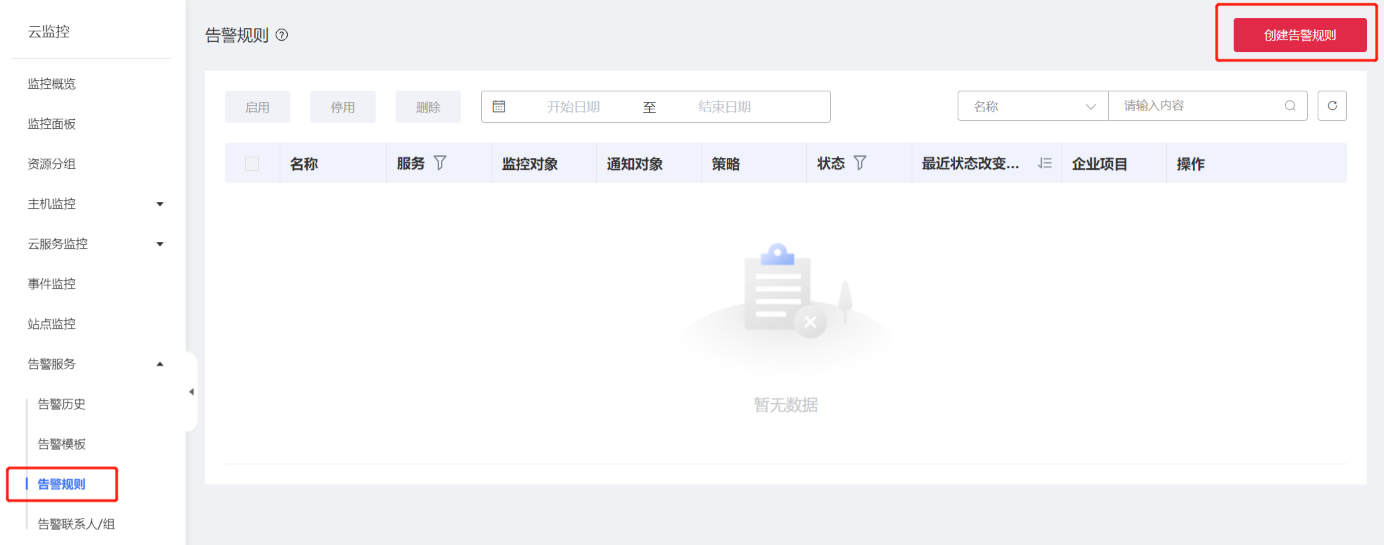Filter by 状态 column funnel icon
1384x545 pixels.
pyautogui.click(x=859, y=163)
